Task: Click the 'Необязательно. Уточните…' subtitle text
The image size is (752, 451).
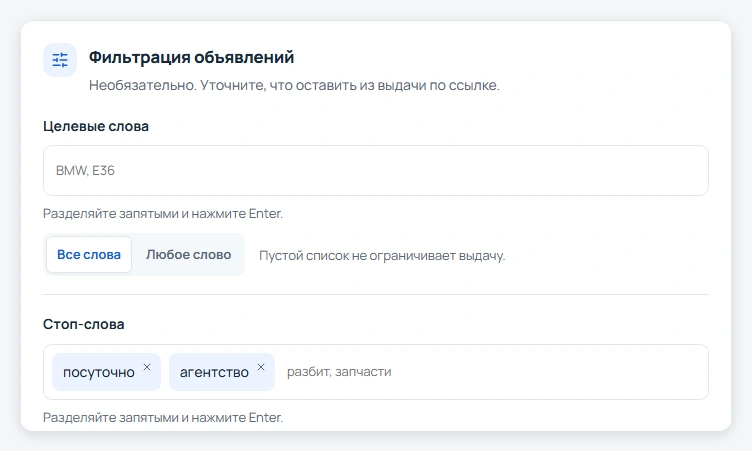Action: point(294,85)
